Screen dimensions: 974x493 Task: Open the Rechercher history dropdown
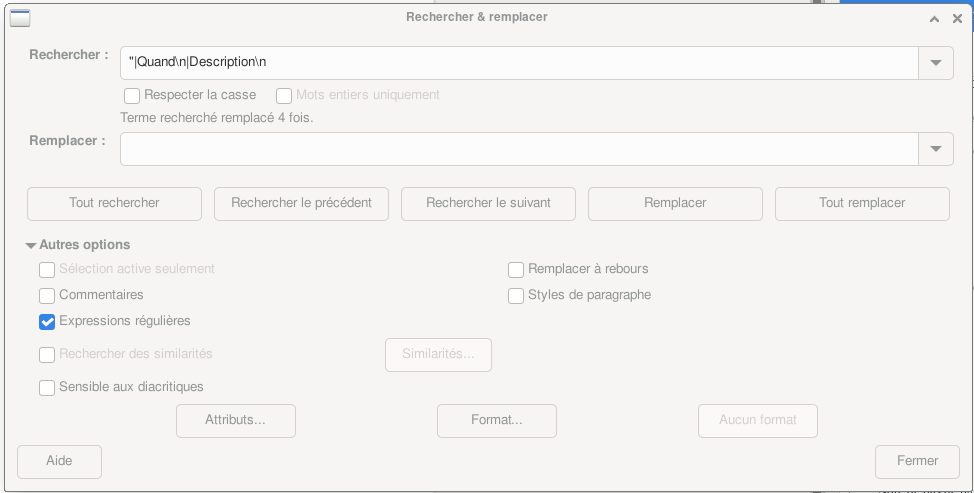(935, 63)
